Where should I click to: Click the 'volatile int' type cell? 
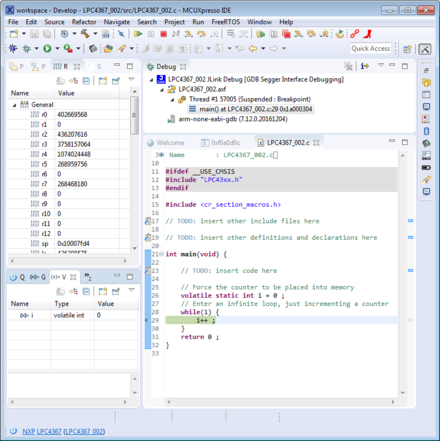tap(69, 315)
